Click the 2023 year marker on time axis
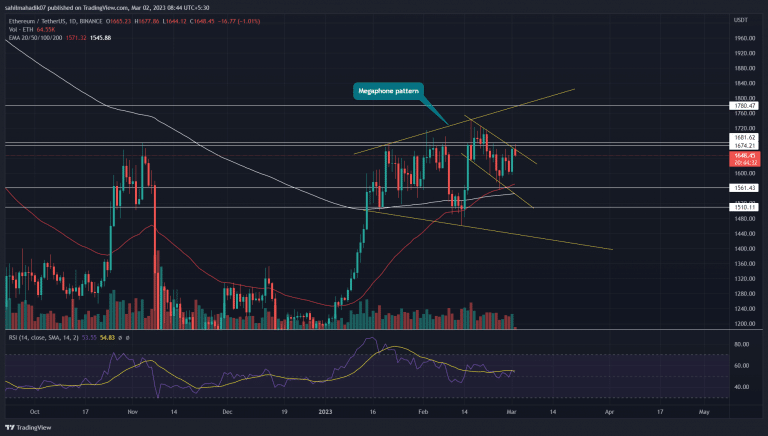Screen dimensions: 768x436 coord(325,412)
